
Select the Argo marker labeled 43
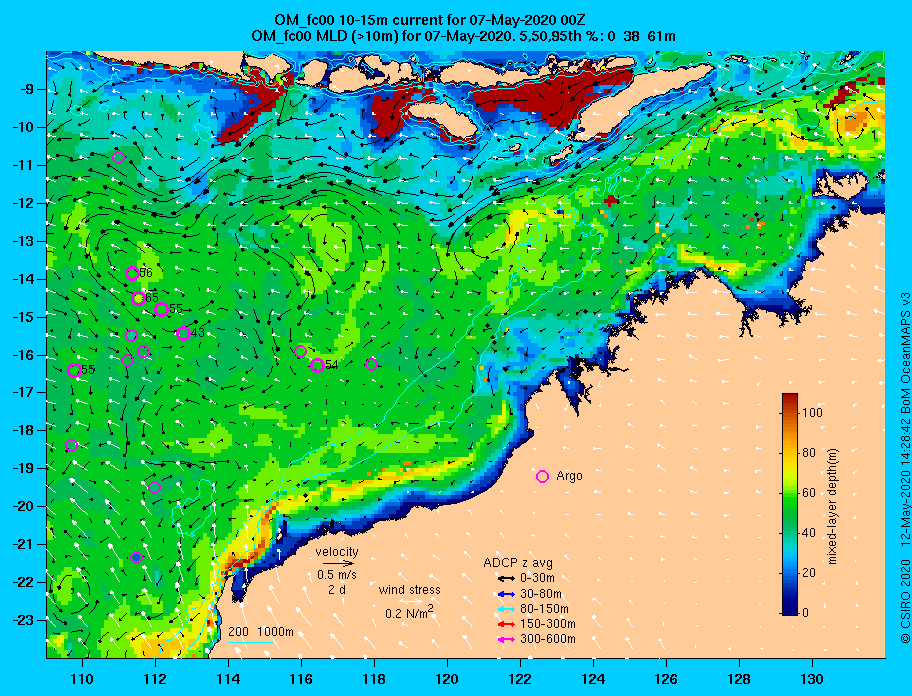coord(183,333)
